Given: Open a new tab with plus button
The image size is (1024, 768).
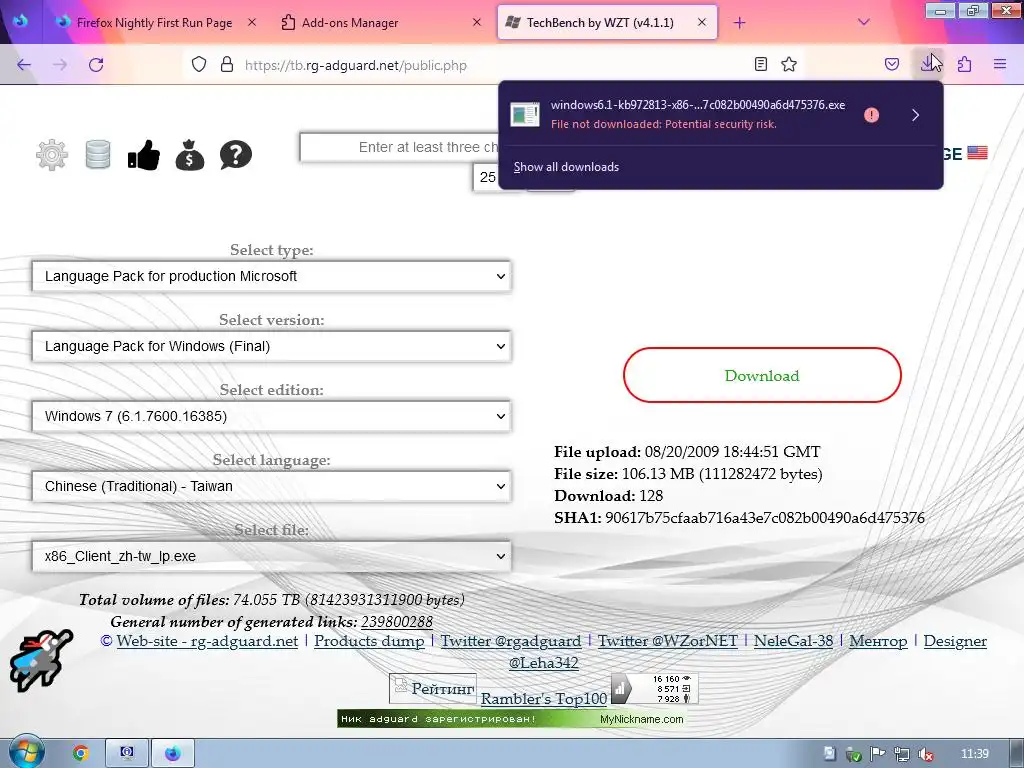Looking at the screenshot, I should [739, 23].
